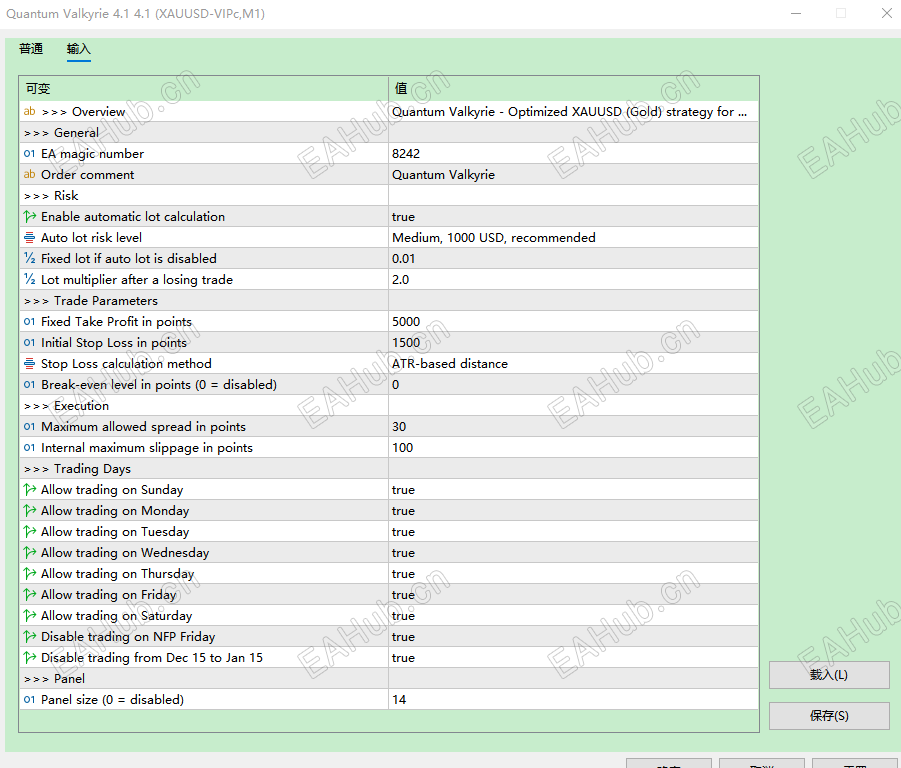Edit the Fixed Take Profit value 5000
This screenshot has width=901, height=768.
tap(573, 322)
